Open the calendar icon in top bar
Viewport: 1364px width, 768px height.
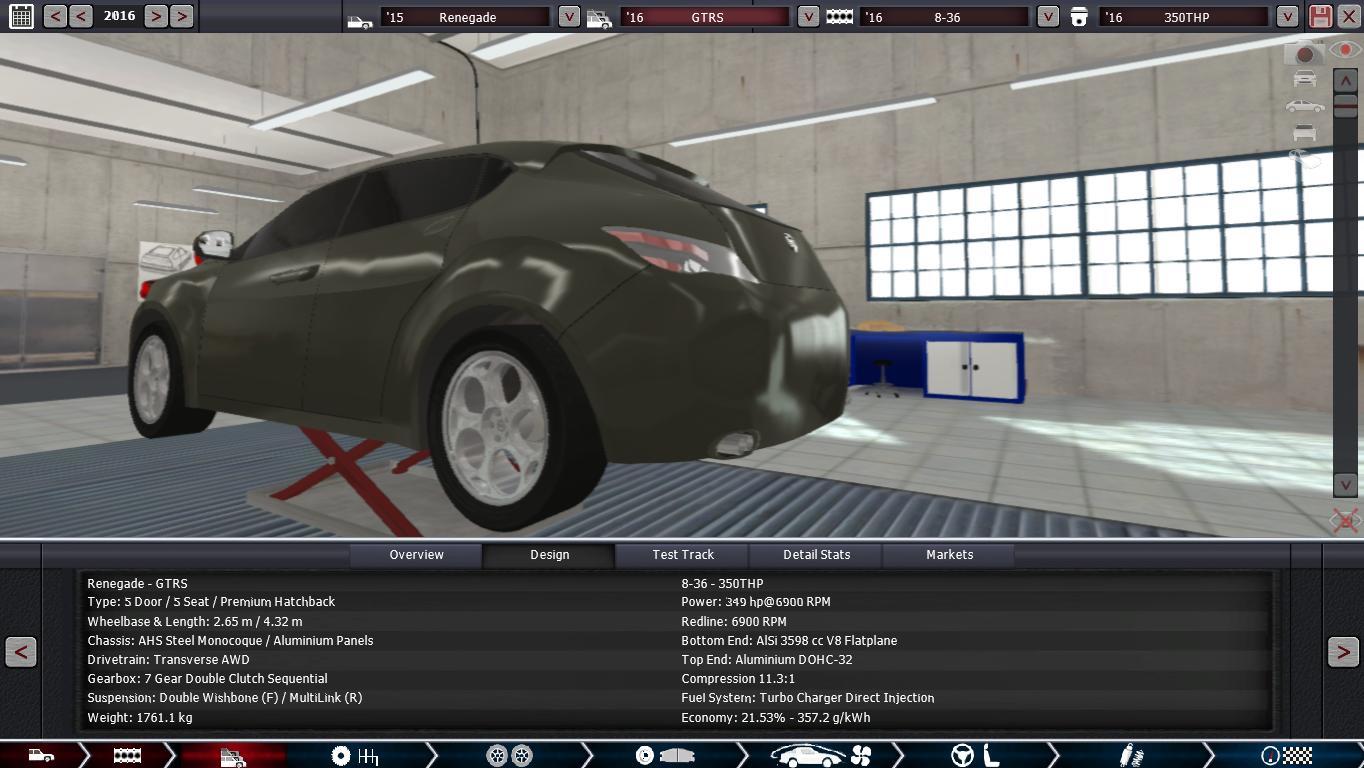(x=20, y=16)
